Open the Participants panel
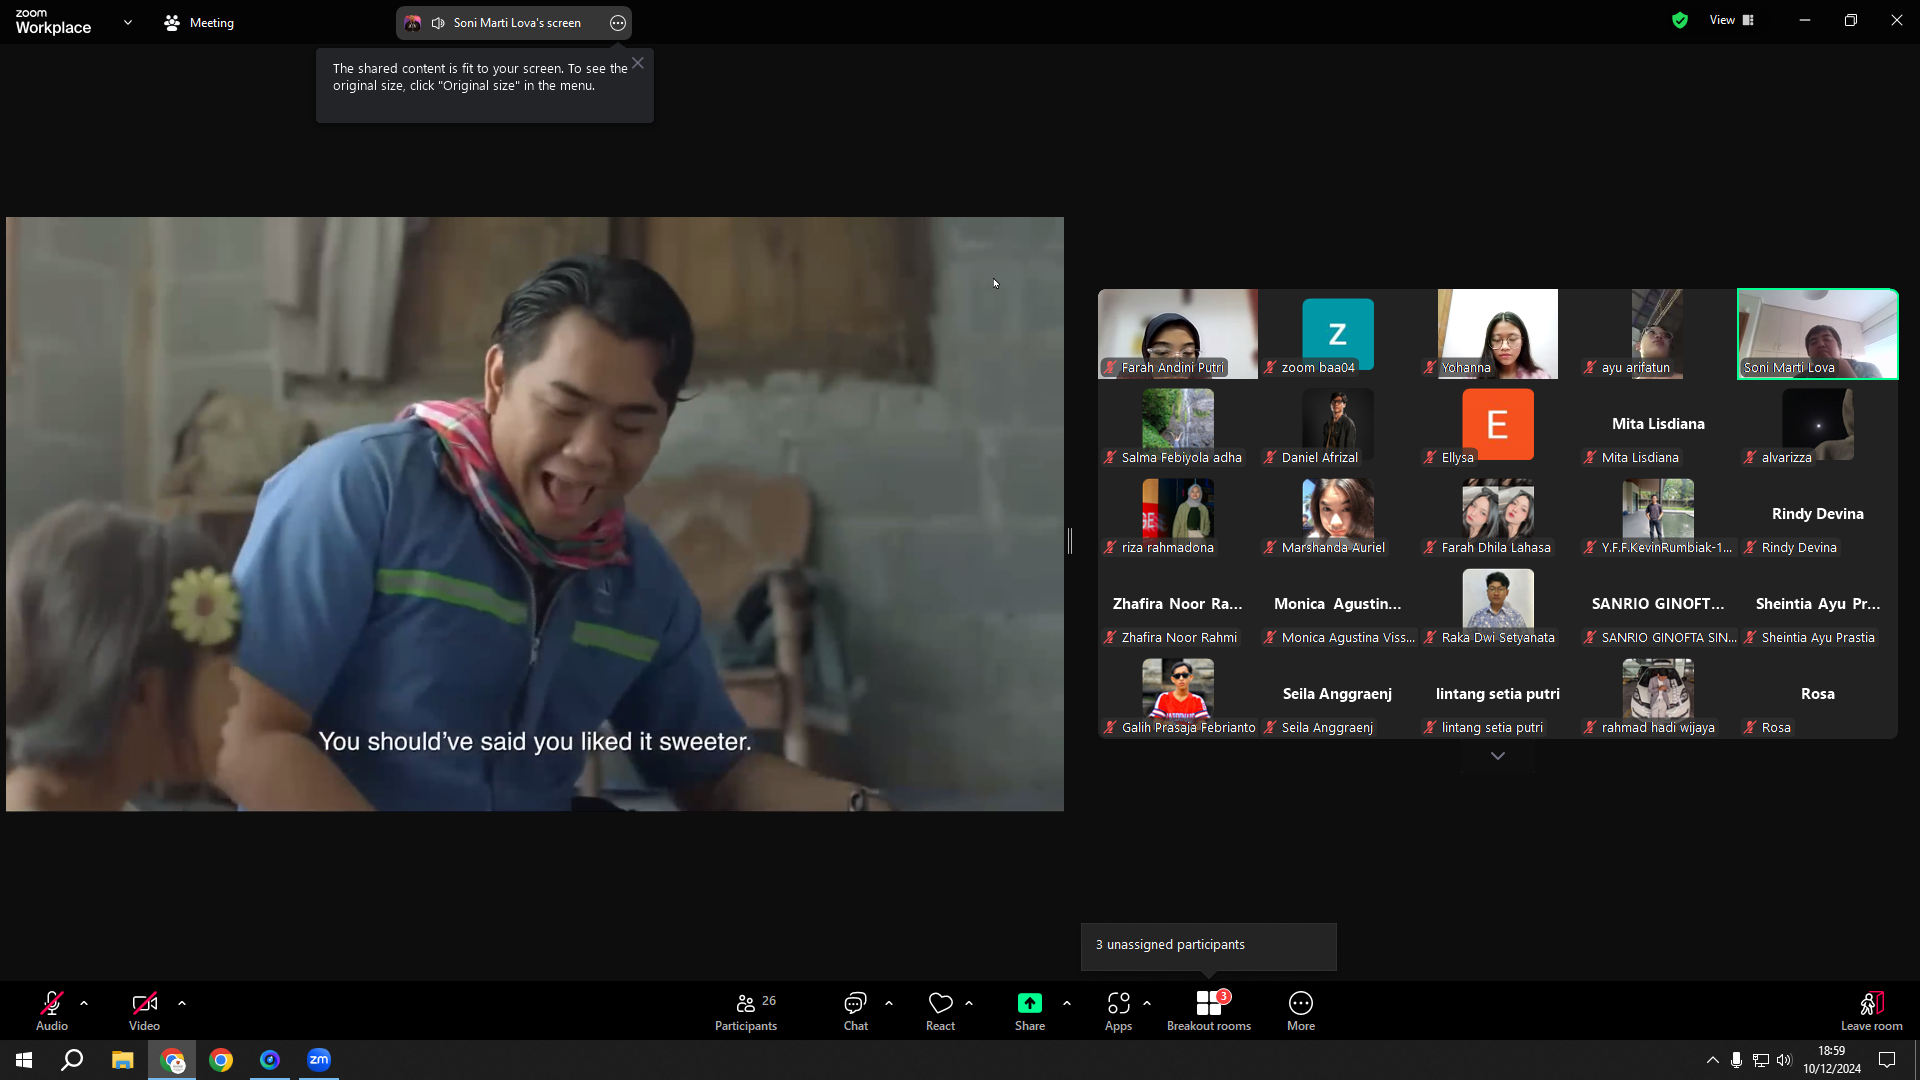This screenshot has width=1920, height=1080. coord(746,1010)
